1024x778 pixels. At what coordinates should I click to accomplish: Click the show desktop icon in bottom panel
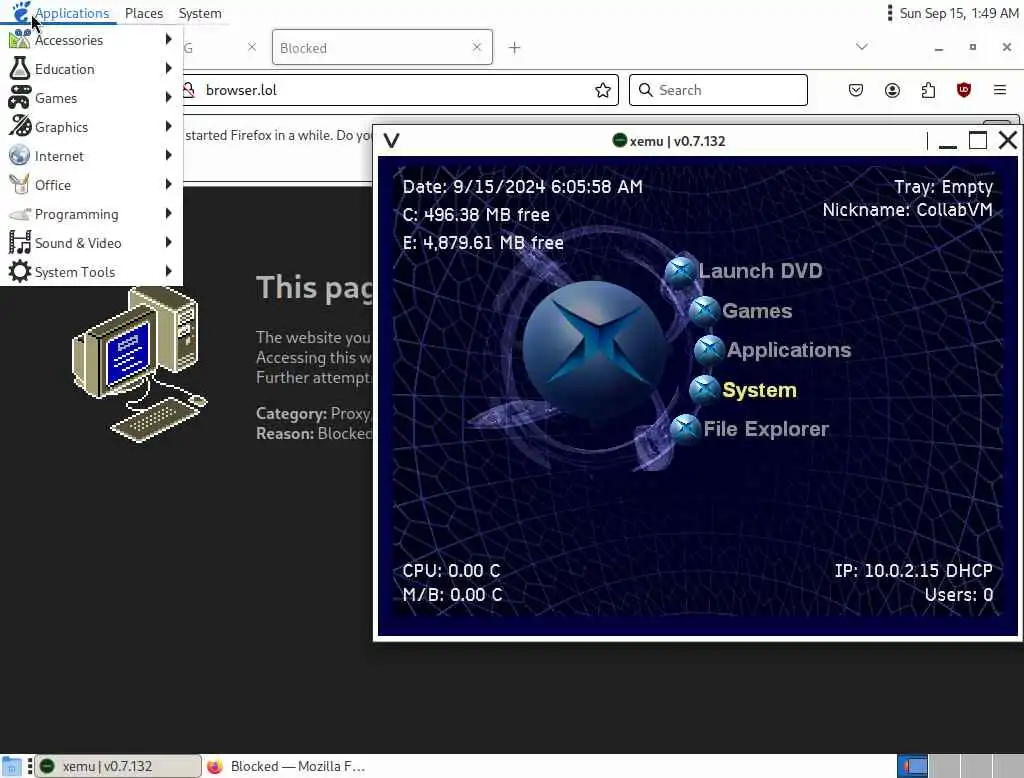click(x=11, y=766)
